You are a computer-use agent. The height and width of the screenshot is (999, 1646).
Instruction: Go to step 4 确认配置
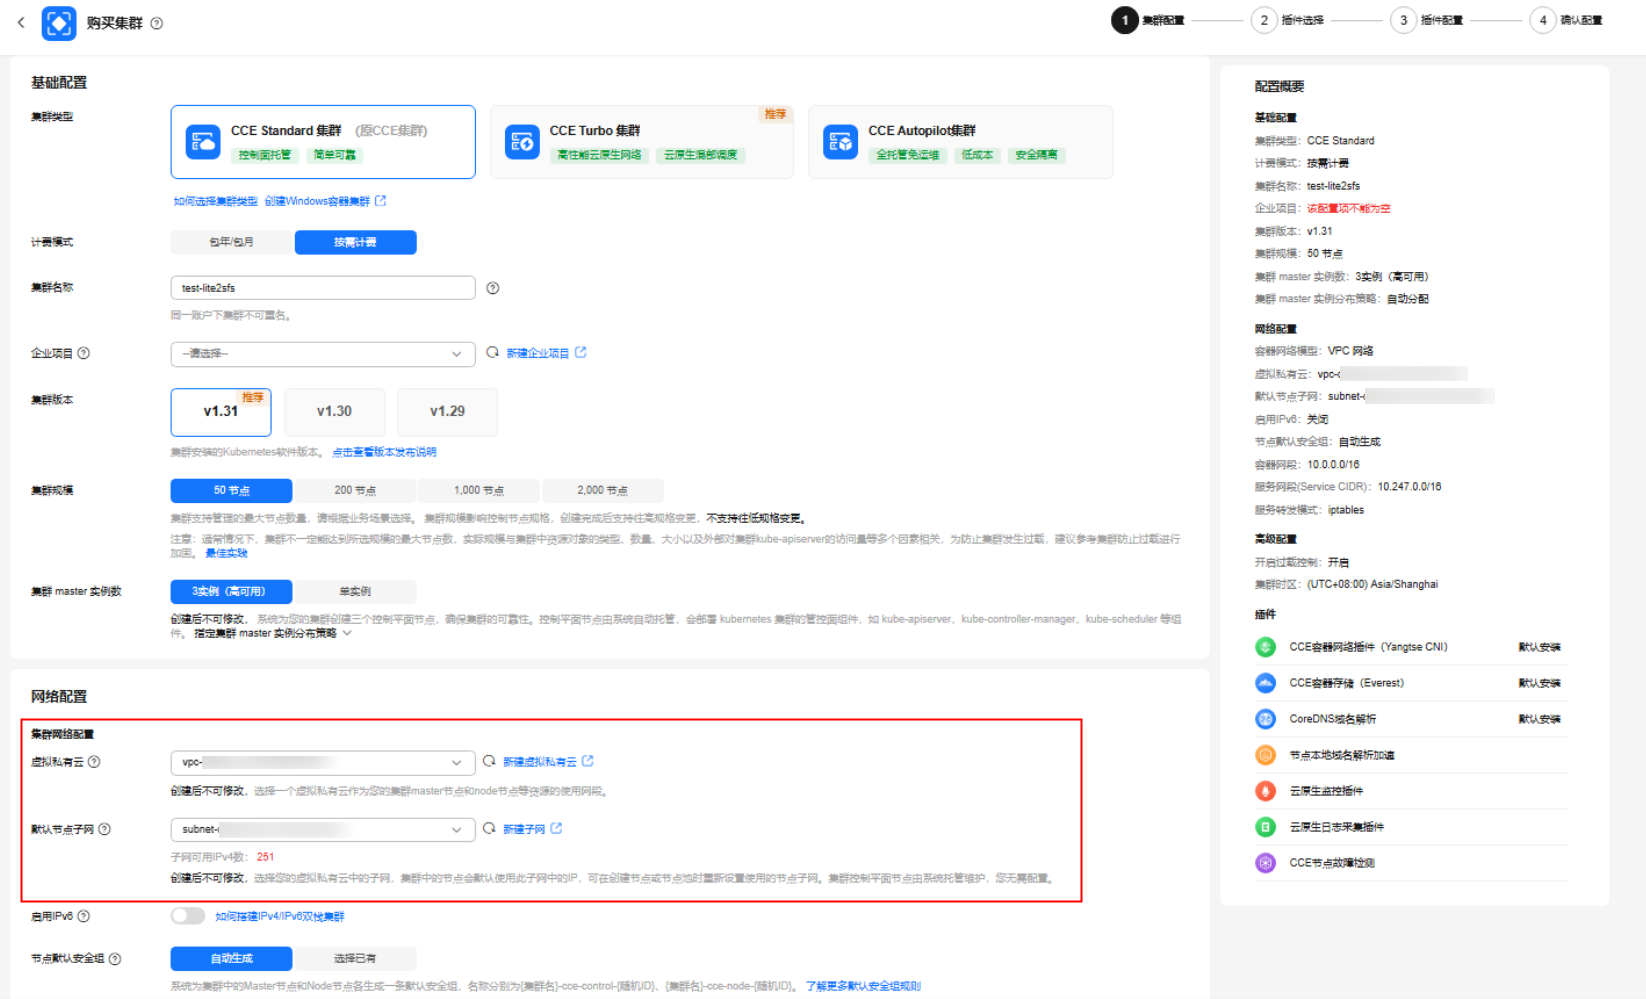[x=1567, y=20]
